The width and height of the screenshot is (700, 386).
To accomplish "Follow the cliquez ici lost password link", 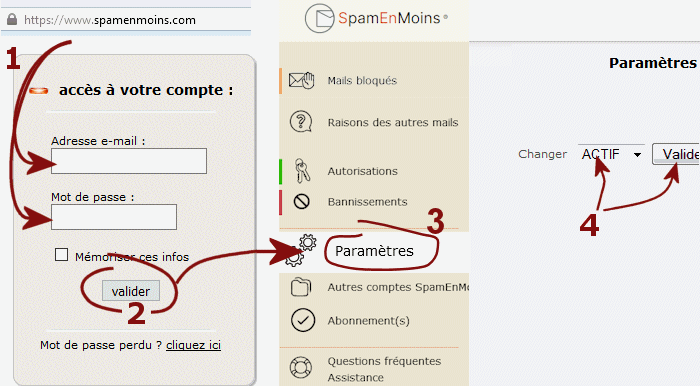I will (x=193, y=345).
